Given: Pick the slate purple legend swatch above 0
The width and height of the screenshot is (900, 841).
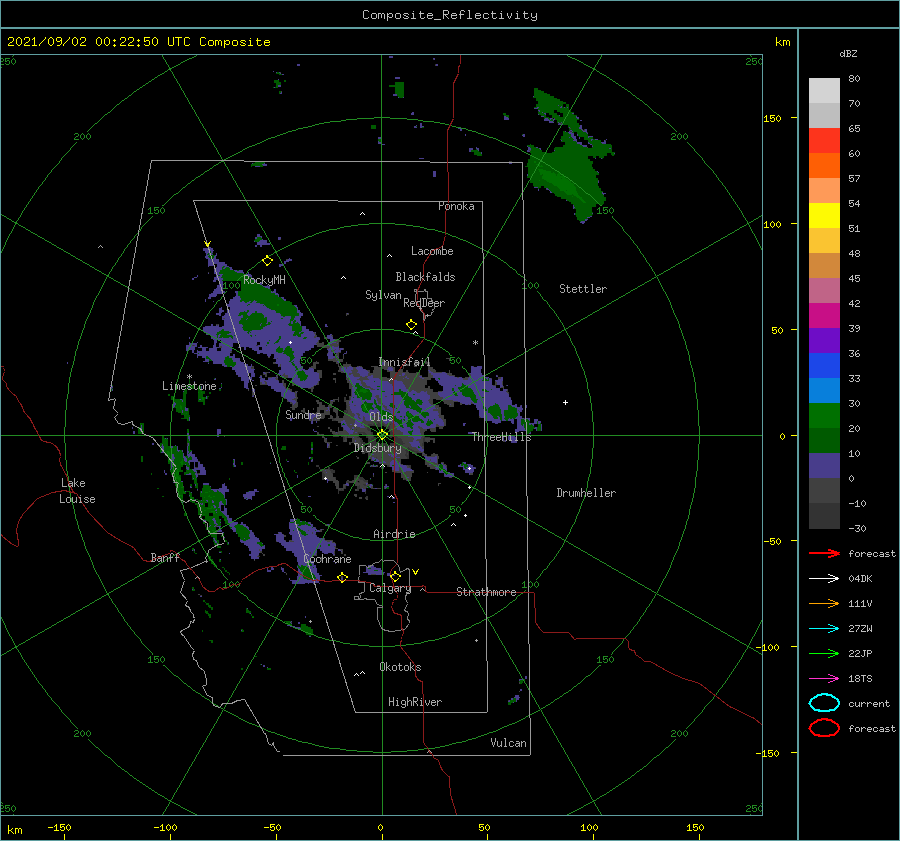Looking at the screenshot, I should point(824,465).
